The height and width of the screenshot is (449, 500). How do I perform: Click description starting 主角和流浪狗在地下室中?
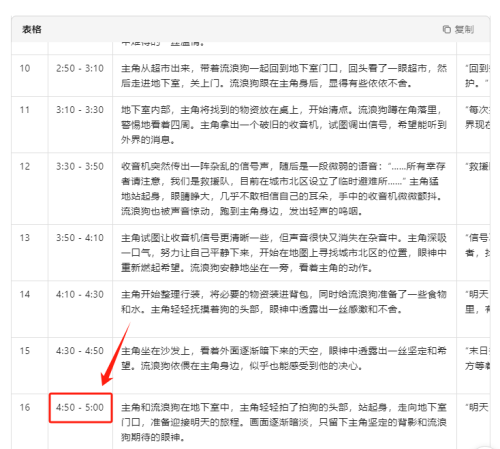coord(284,422)
